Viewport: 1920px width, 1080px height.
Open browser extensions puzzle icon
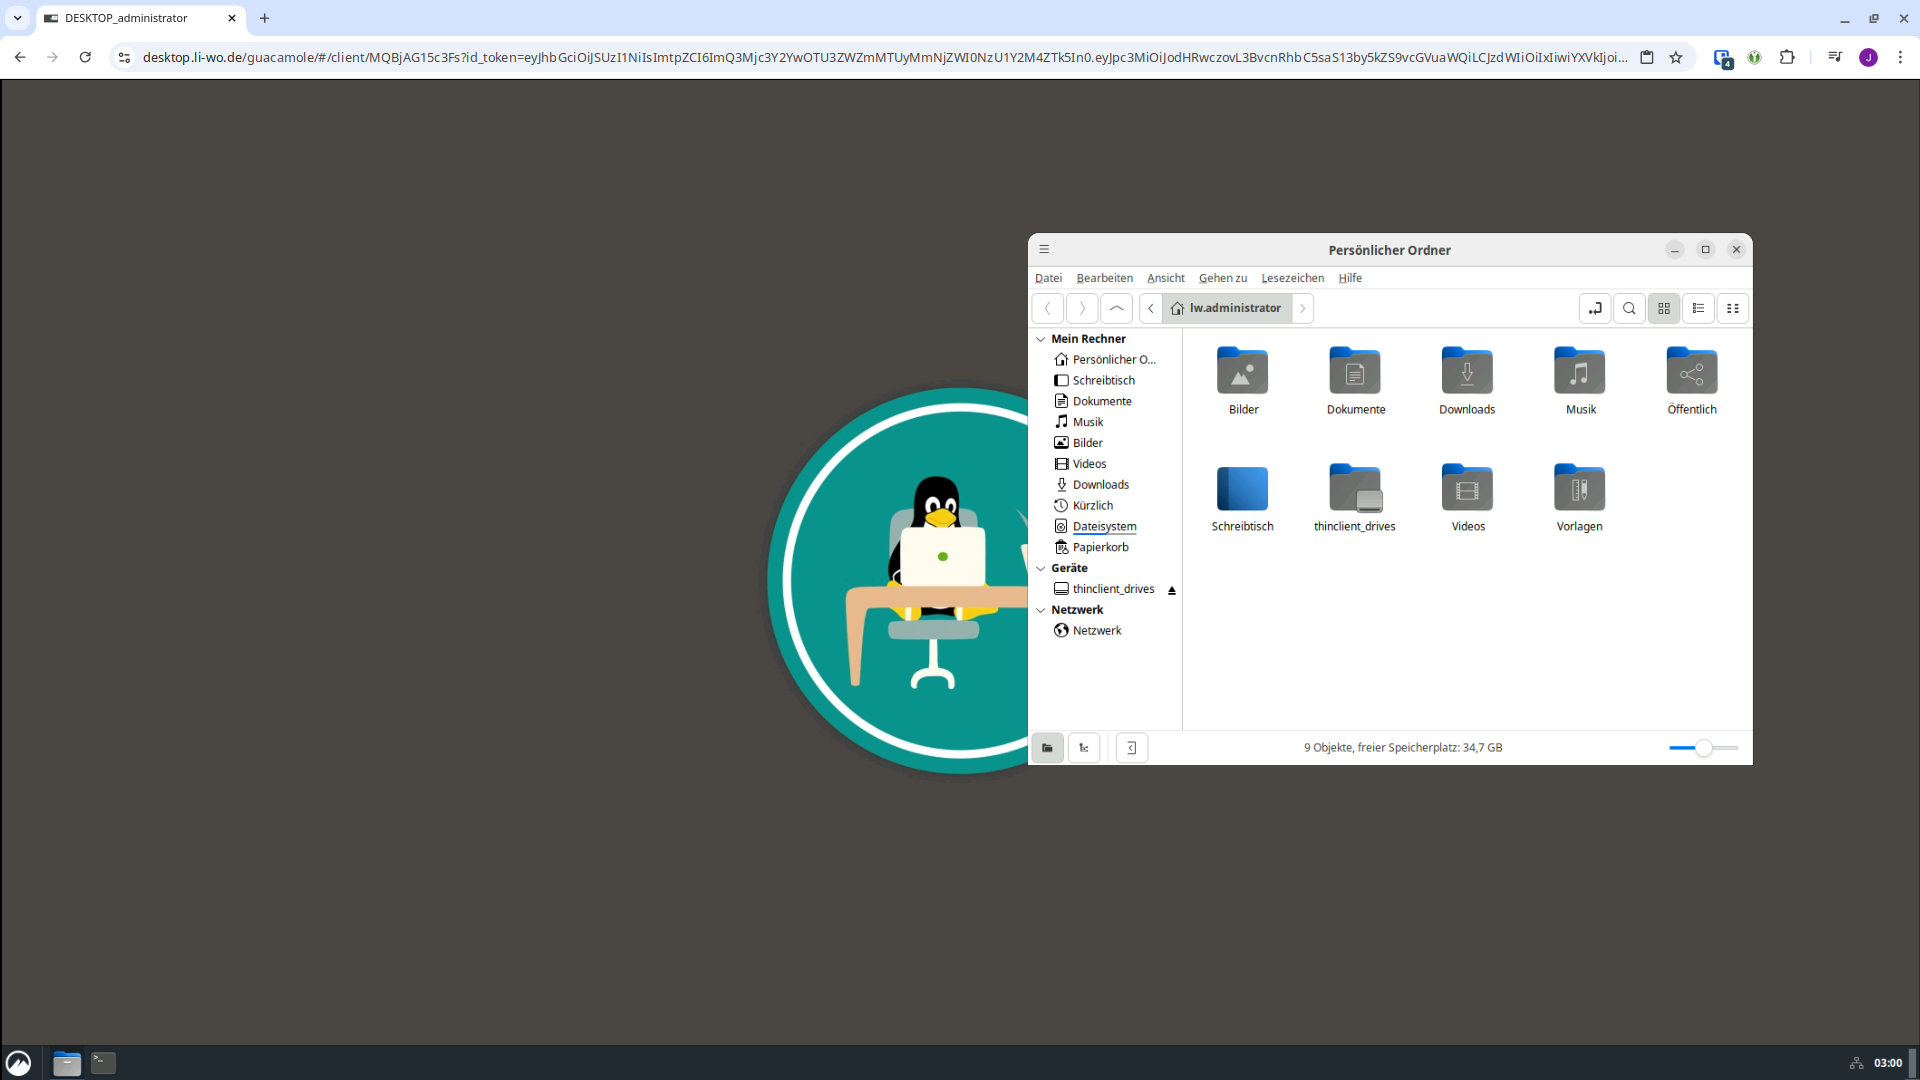point(1787,58)
